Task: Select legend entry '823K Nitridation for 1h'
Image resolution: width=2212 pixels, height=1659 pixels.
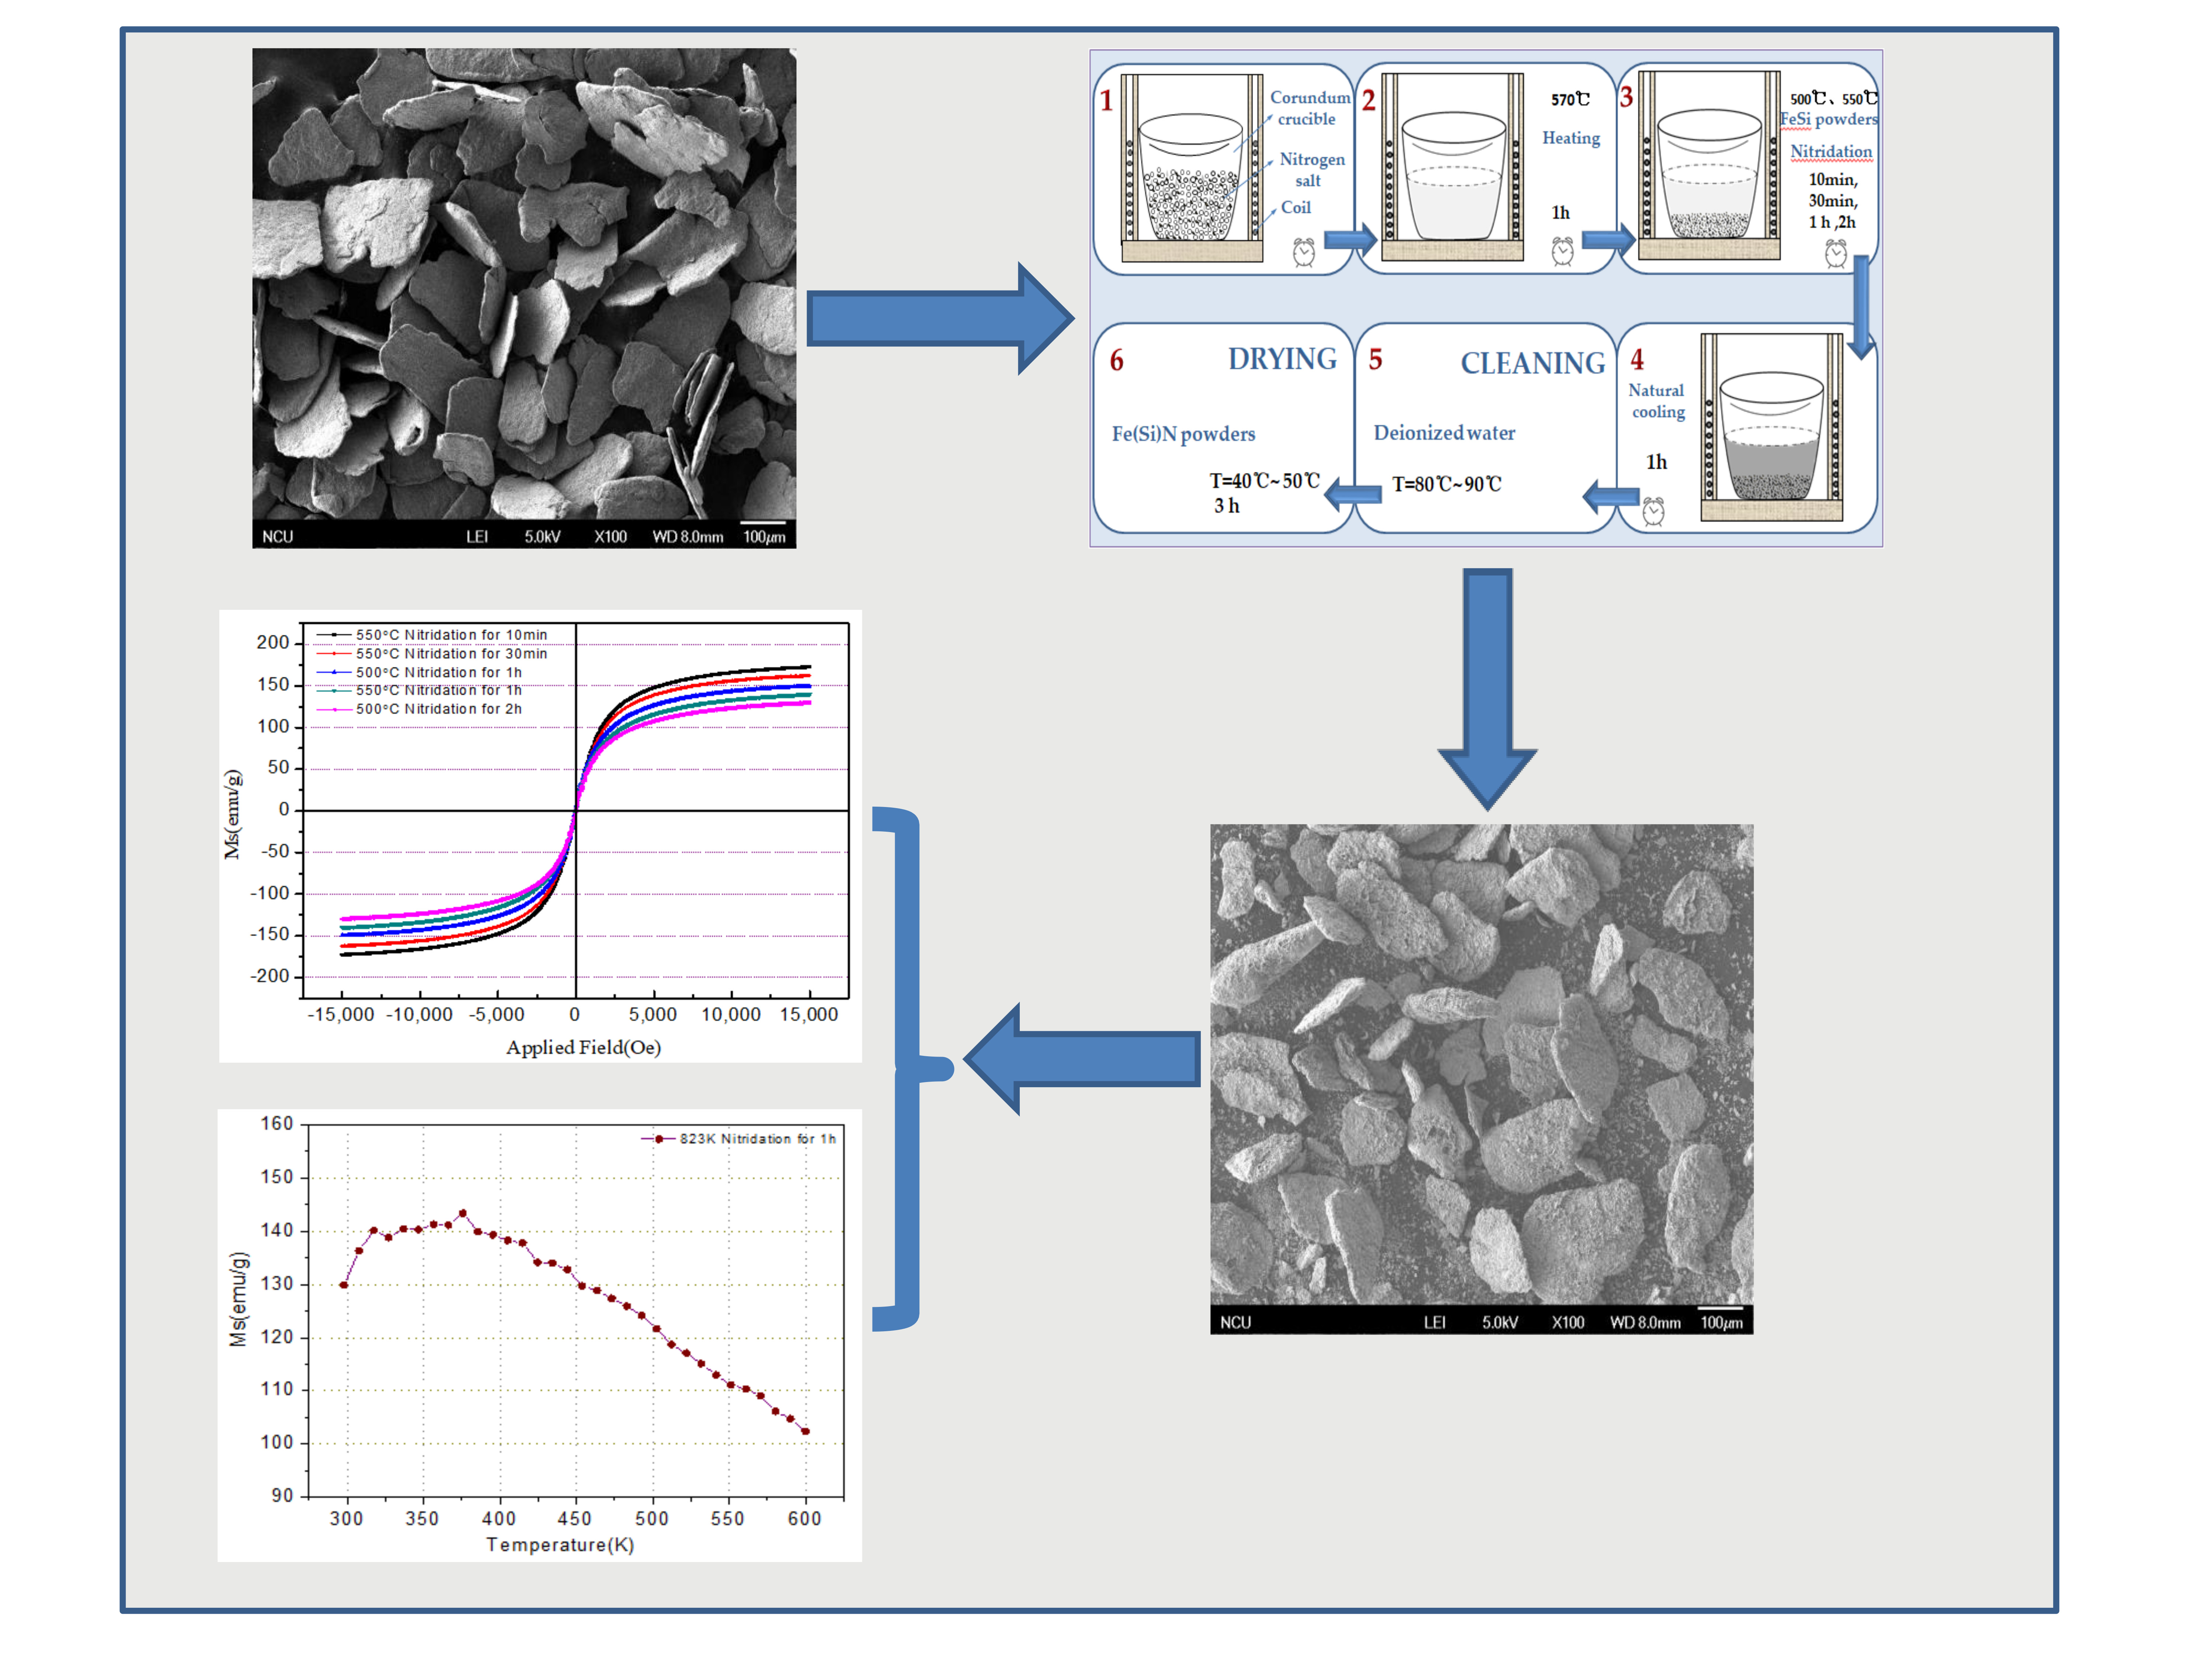Action: pyautogui.click(x=738, y=1139)
